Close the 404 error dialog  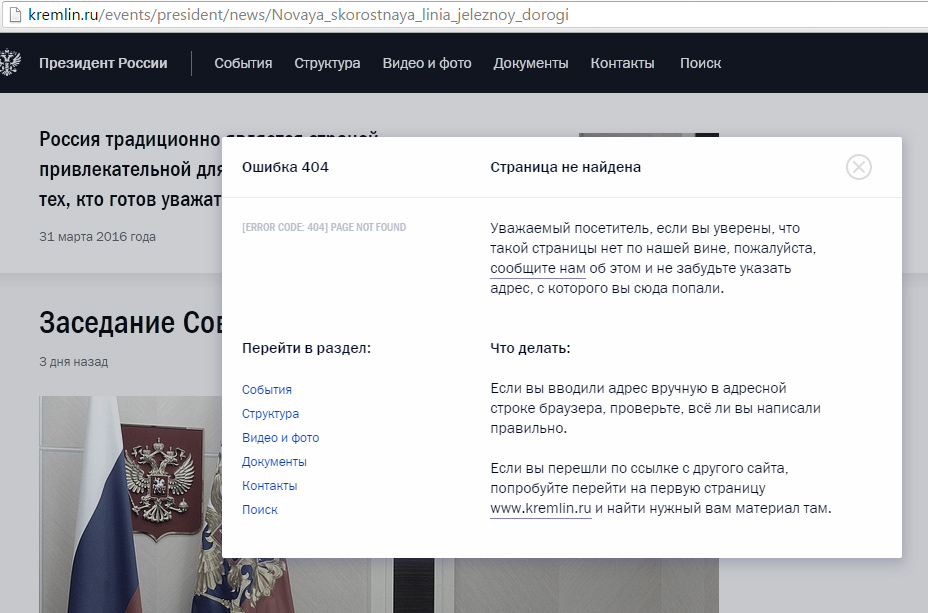point(858,167)
